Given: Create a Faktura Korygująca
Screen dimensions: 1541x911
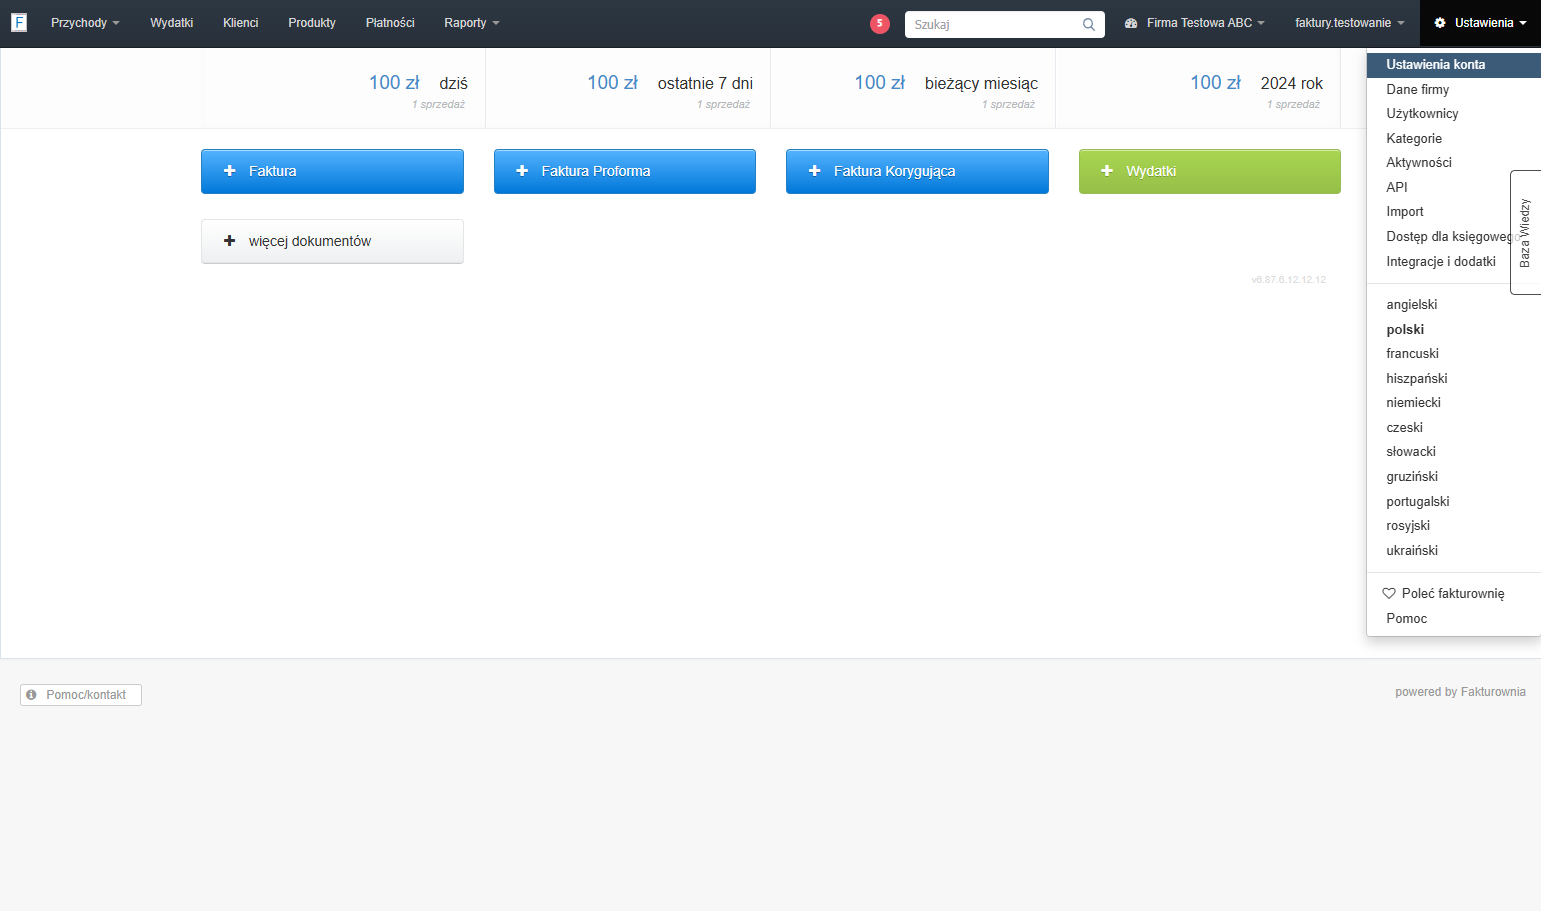Looking at the screenshot, I should click(x=917, y=171).
